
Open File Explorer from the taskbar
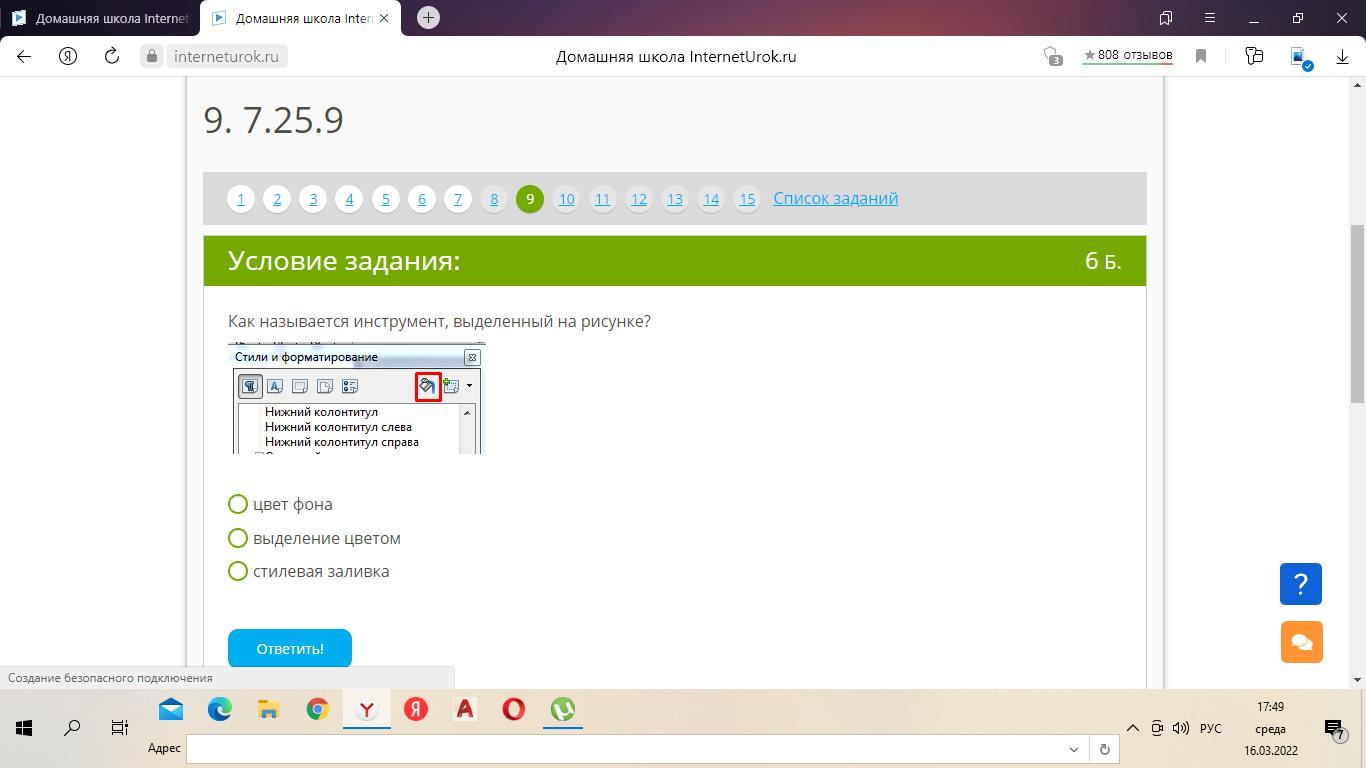269,710
